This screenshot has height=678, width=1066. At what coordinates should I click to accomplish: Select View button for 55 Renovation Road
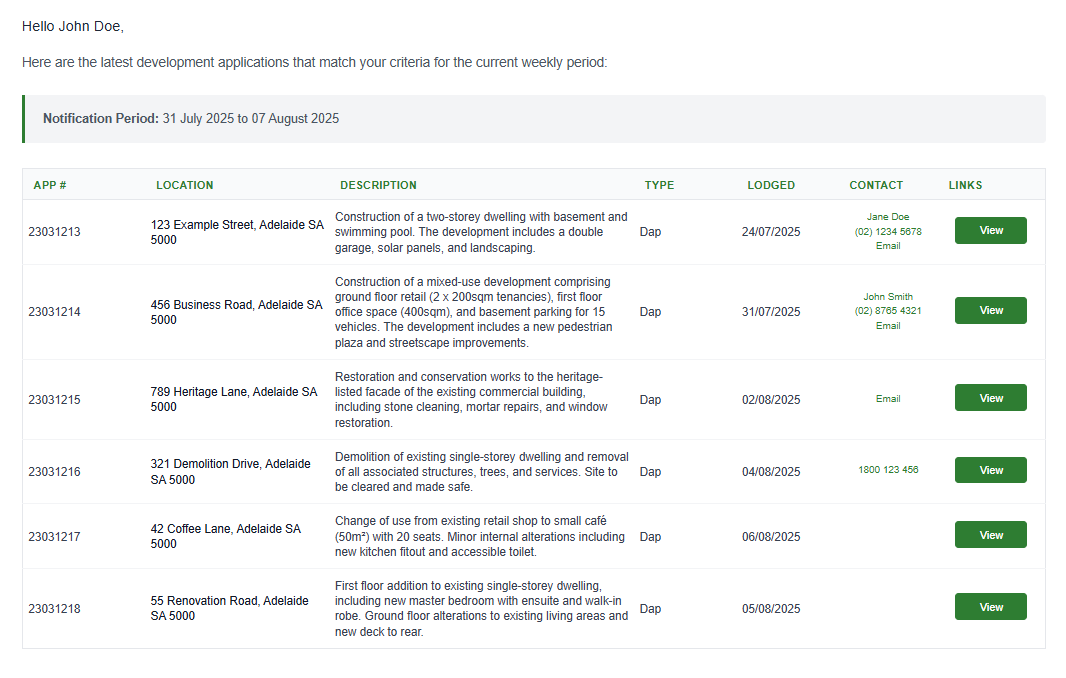click(x=990, y=608)
